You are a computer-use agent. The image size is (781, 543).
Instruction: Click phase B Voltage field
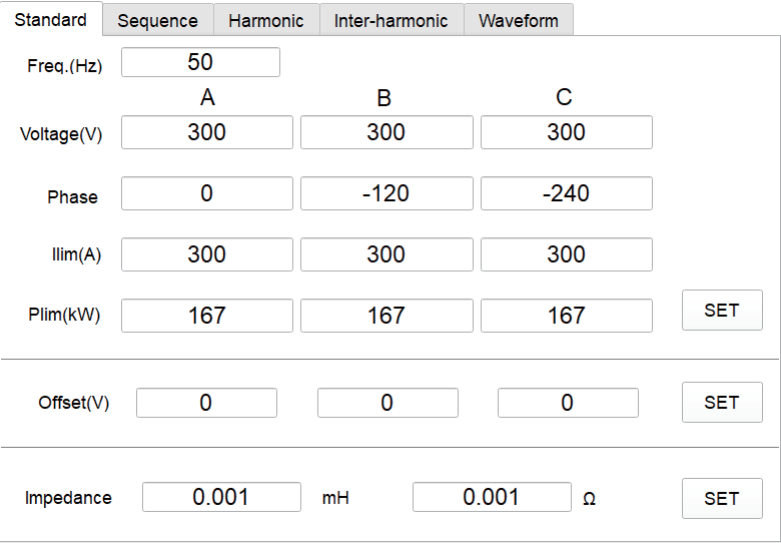click(386, 132)
